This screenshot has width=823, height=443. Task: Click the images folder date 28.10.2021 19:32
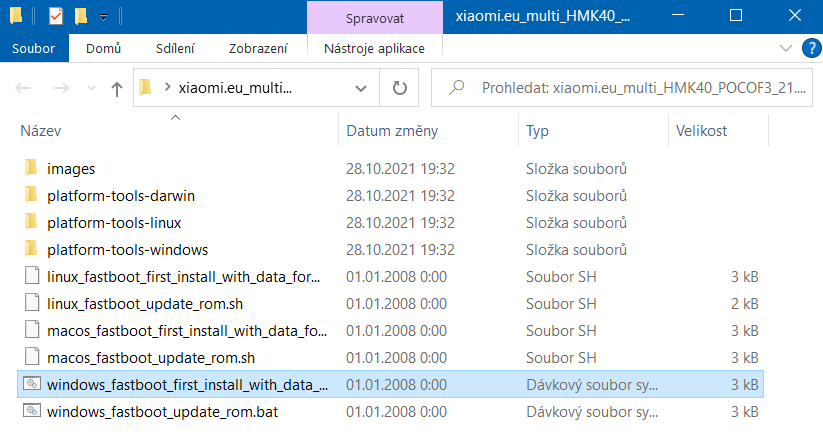click(400, 169)
